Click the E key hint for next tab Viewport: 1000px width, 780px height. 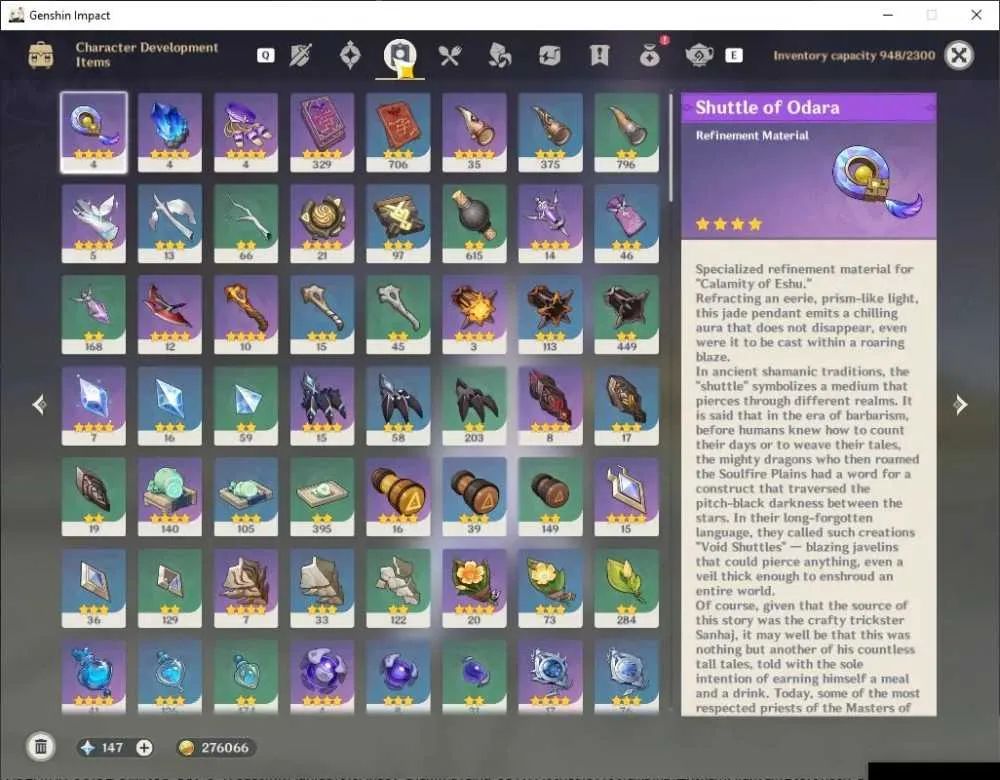(734, 55)
